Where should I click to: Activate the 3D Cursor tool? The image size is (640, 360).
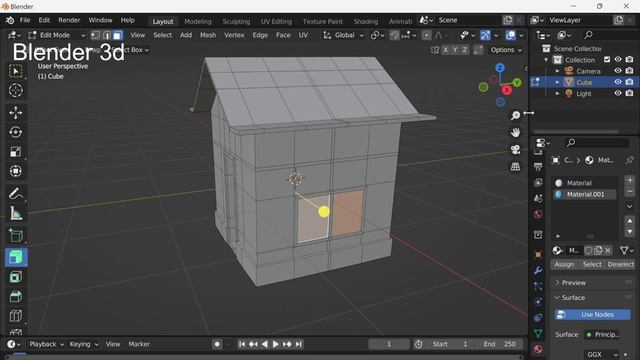[16, 90]
